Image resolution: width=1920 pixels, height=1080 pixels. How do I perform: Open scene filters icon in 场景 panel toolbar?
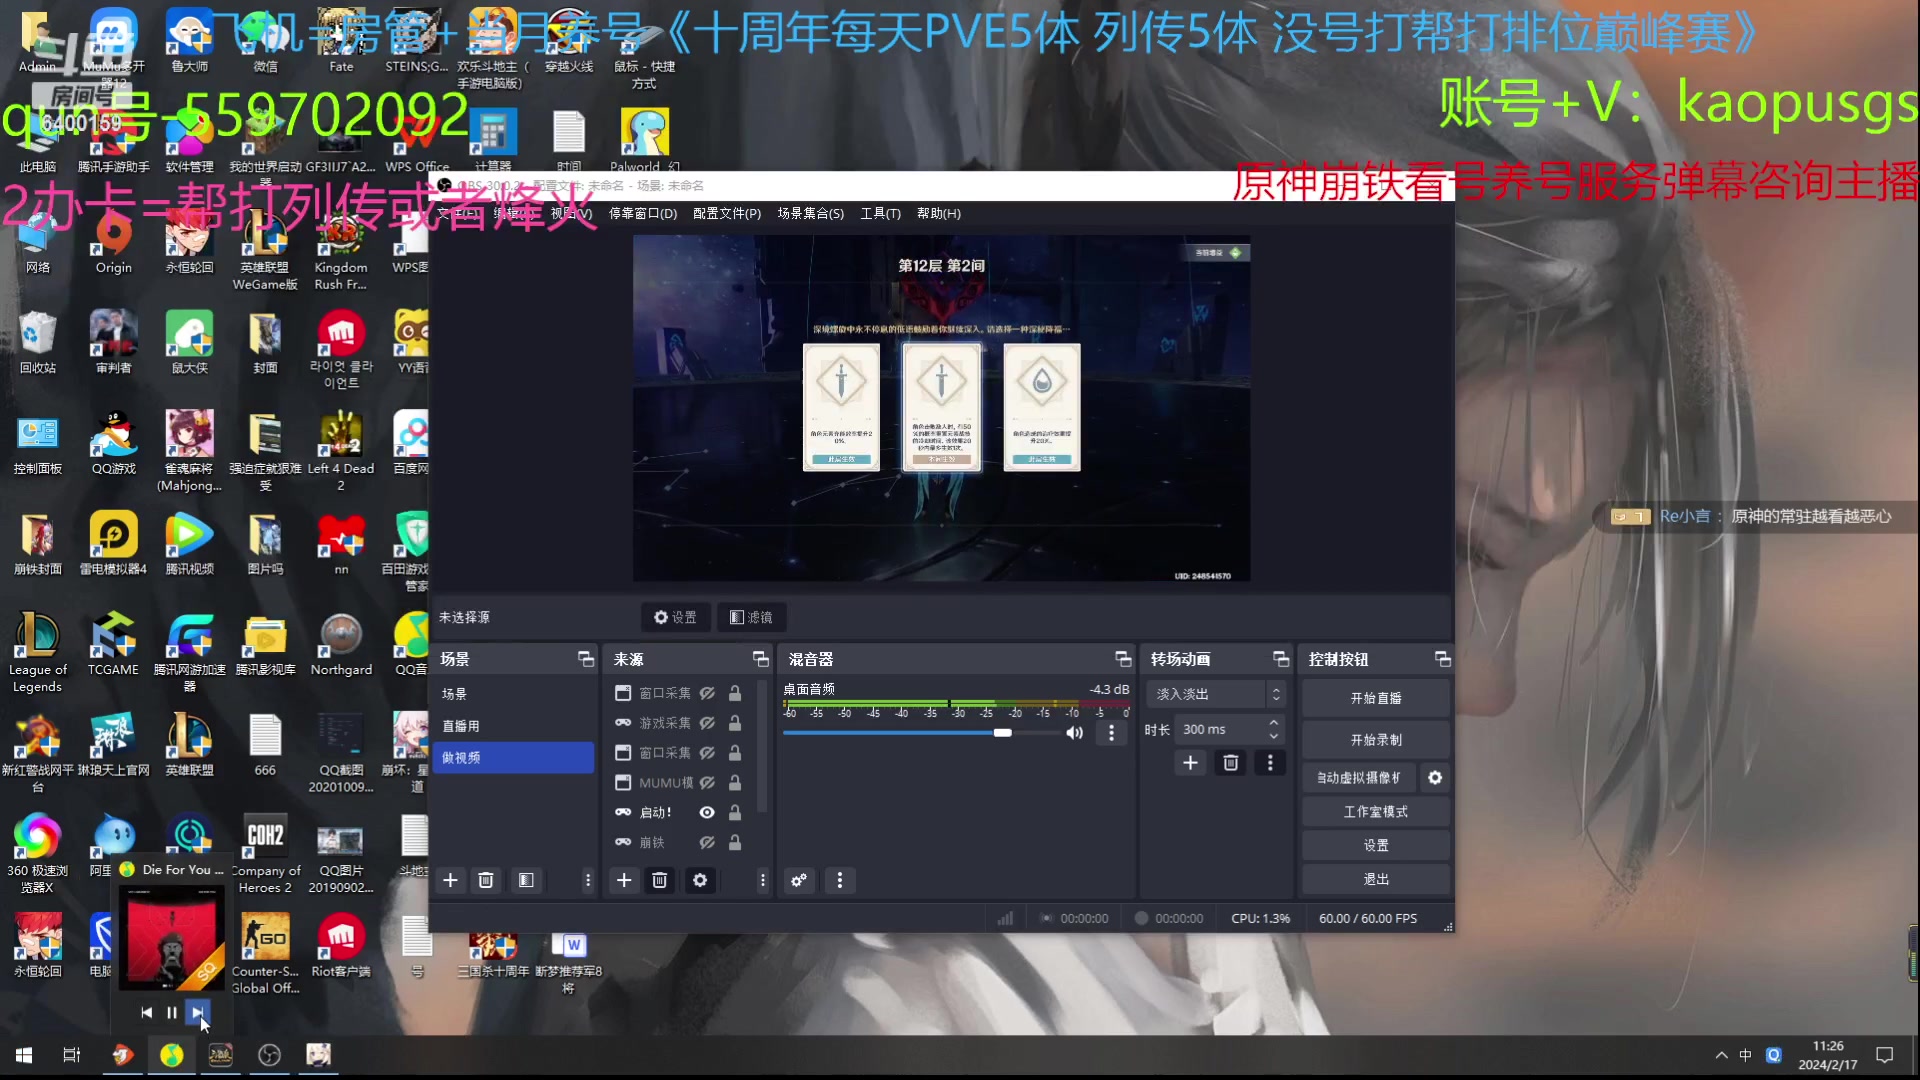pyautogui.click(x=526, y=880)
